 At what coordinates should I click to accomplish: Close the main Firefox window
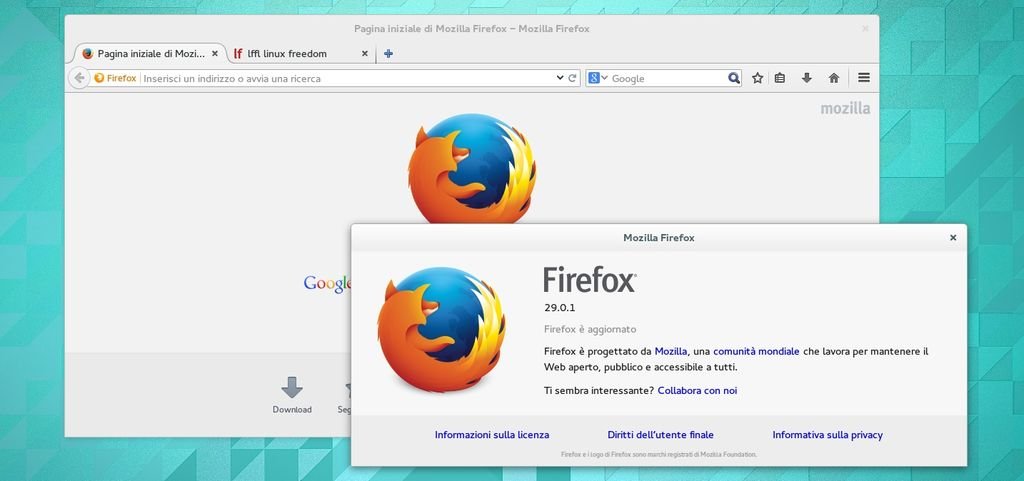pos(865,29)
